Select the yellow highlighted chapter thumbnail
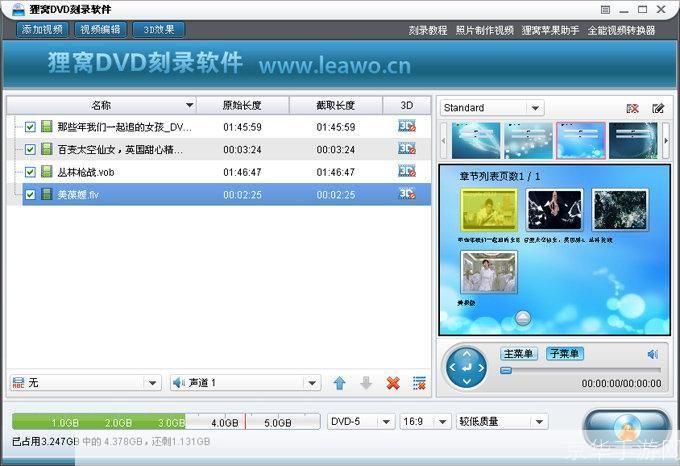Viewport: 680px width, 466px height. click(488, 210)
